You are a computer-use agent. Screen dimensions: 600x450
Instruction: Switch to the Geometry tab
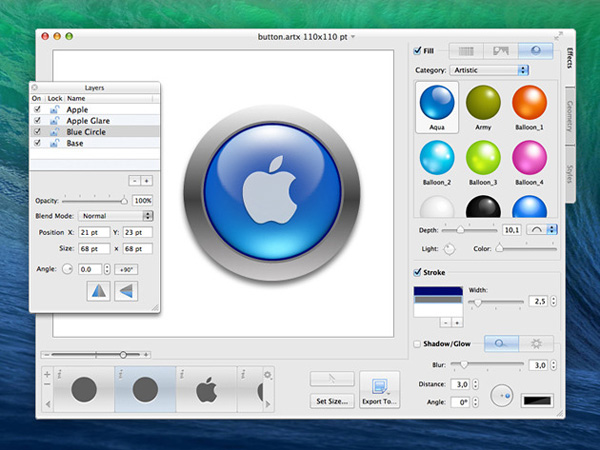pyautogui.click(x=569, y=116)
